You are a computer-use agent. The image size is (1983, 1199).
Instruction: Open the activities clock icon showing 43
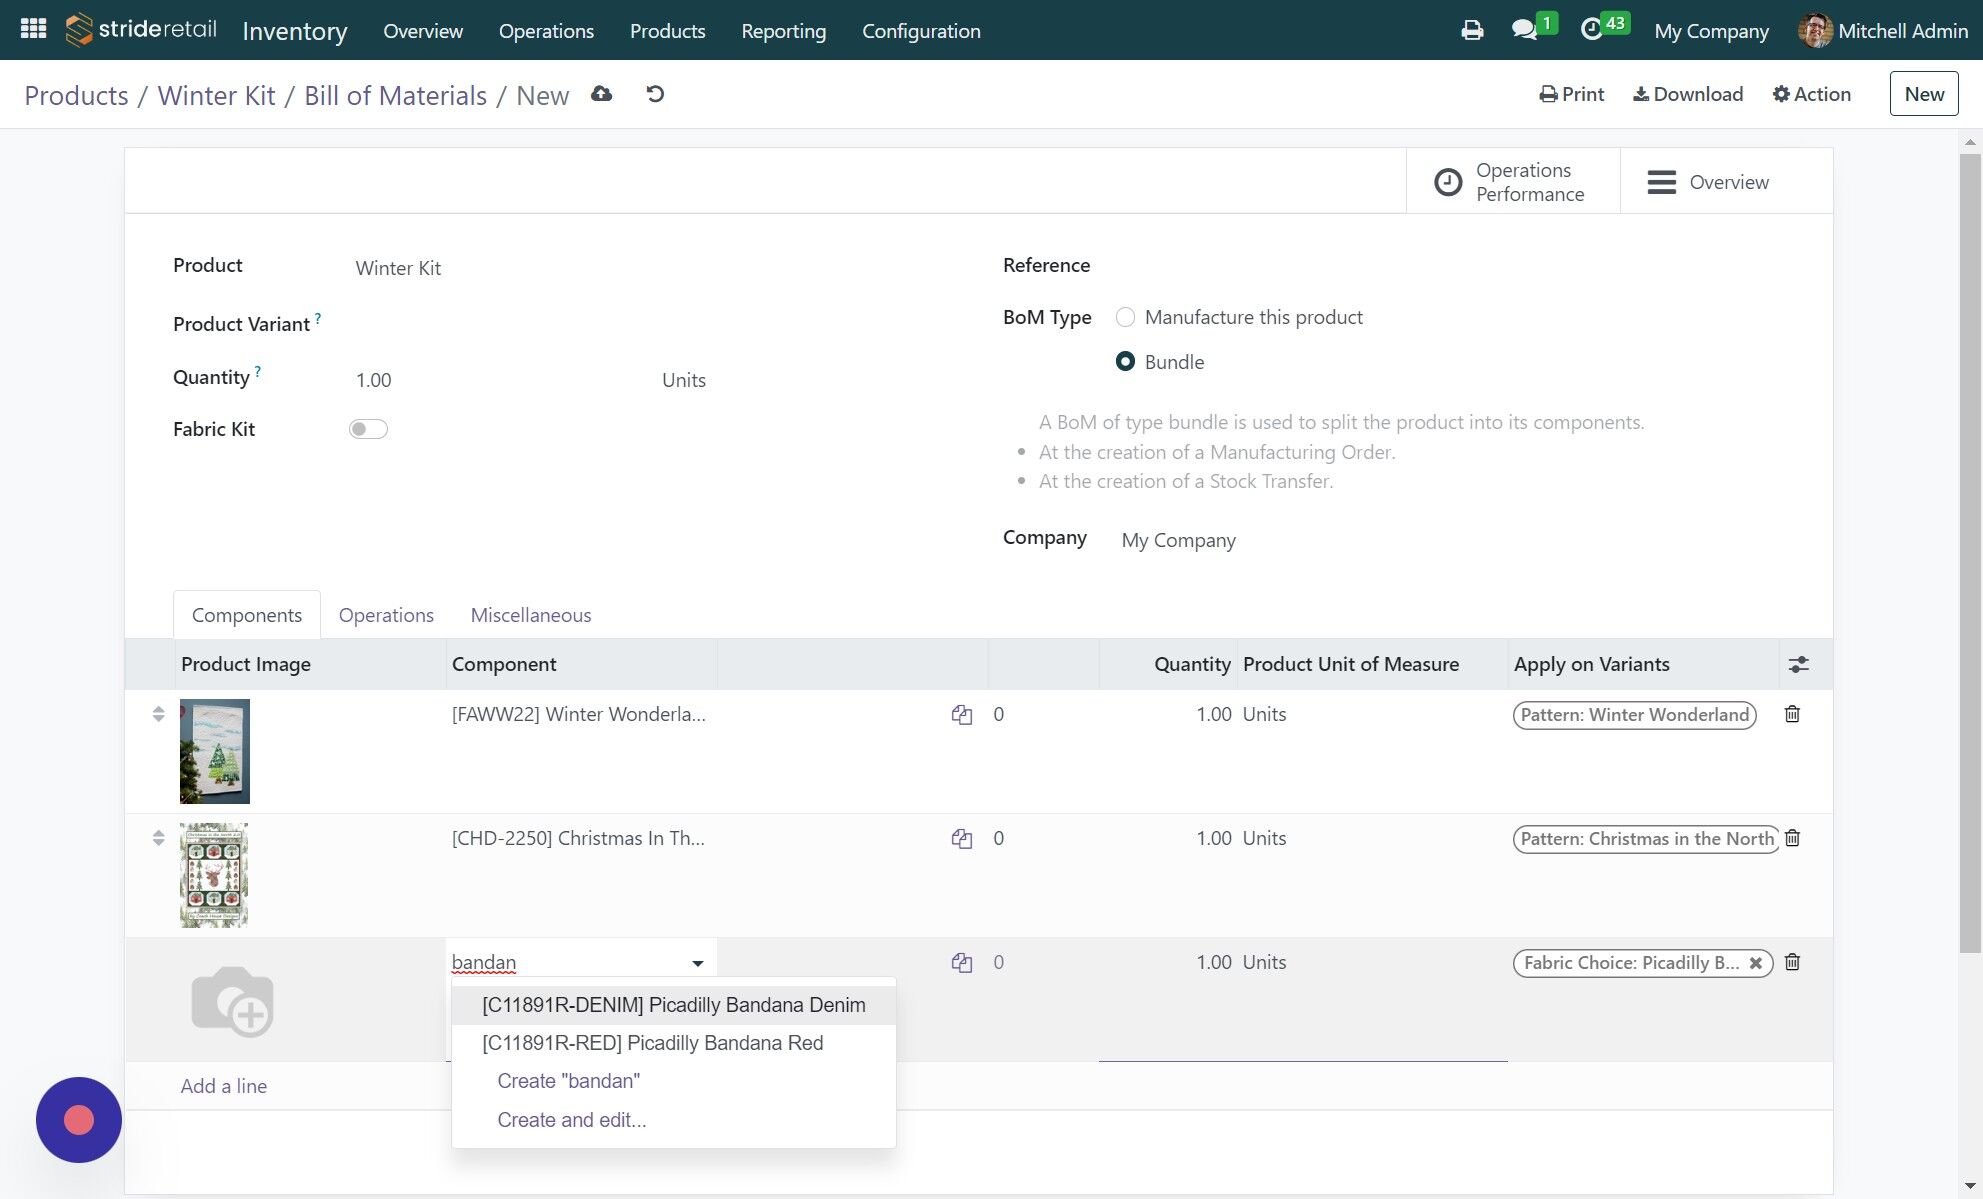(x=1592, y=30)
